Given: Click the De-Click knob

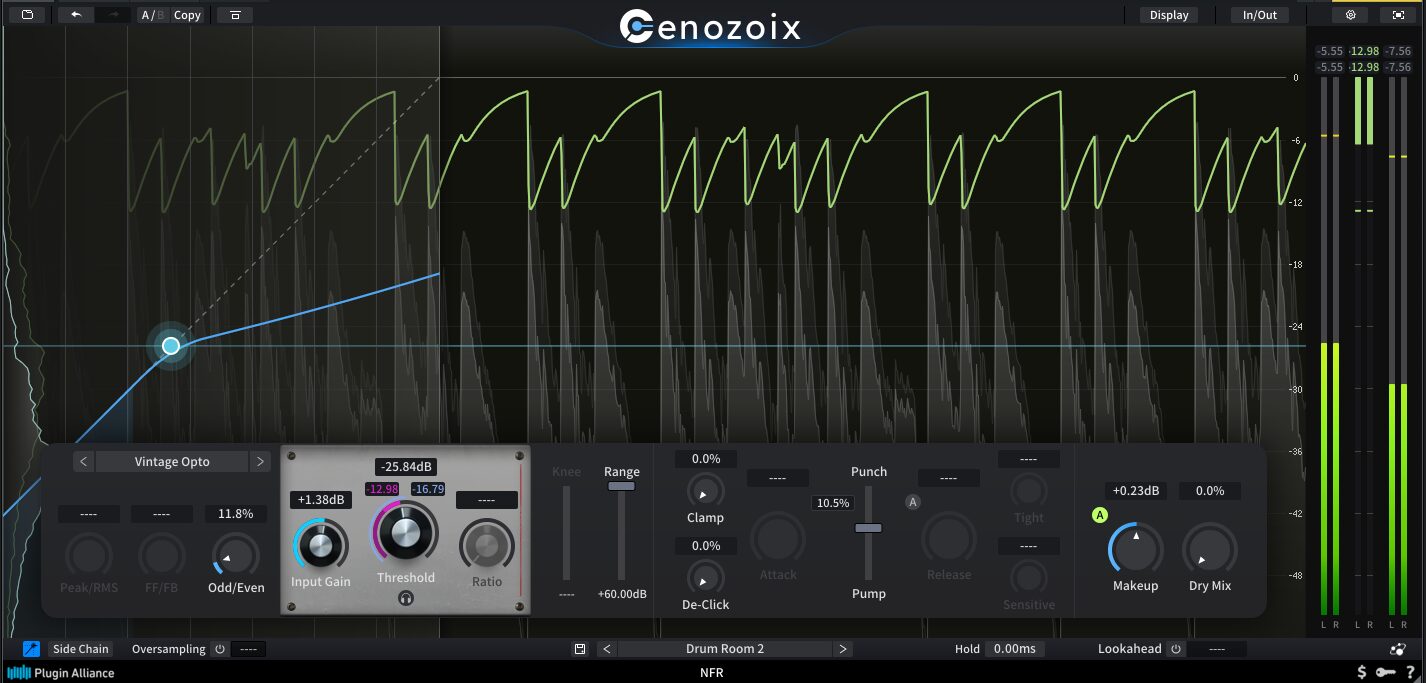Looking at the screenshot, I should tap(705, 577).
